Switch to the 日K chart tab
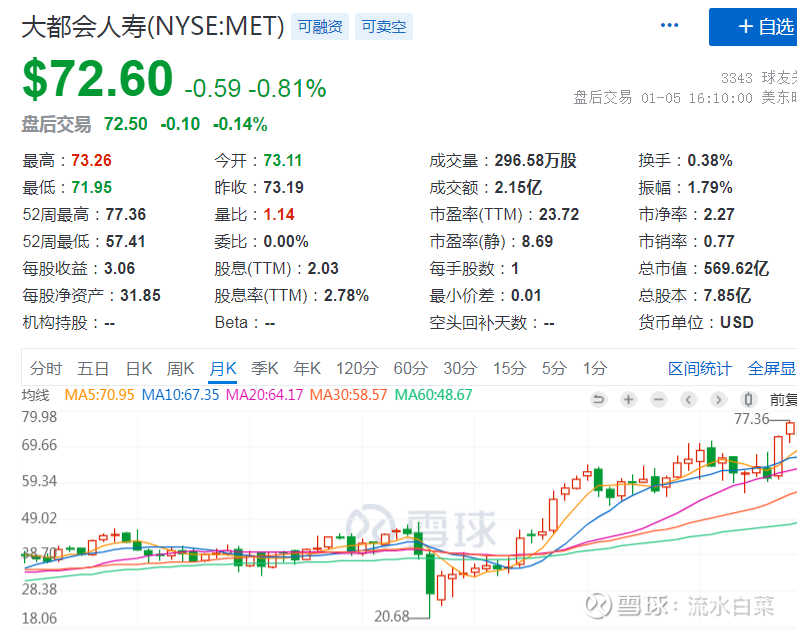The width and height of the screenshot is (797, 630). point(139,368)
